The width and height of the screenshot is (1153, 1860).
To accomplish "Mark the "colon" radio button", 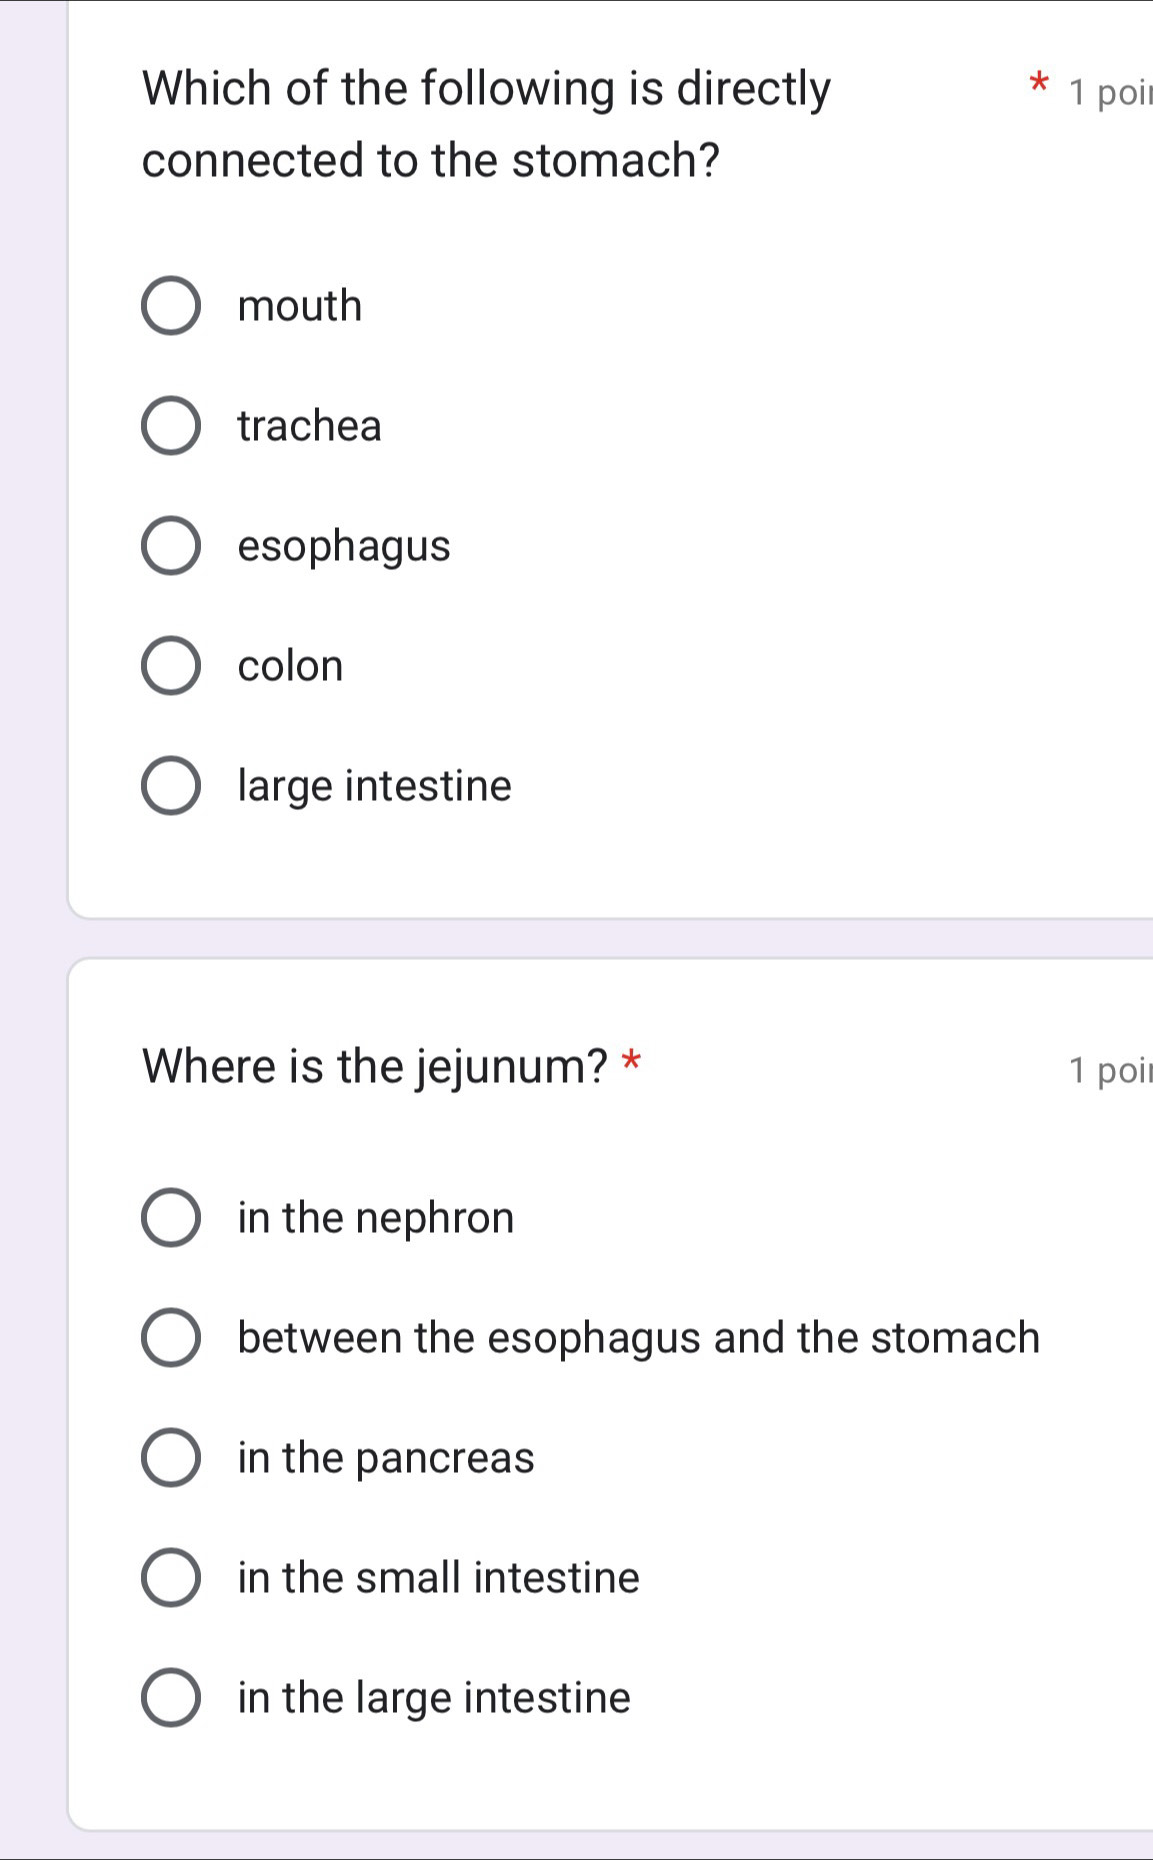I will pyautogui.click(x=171, y=666).
